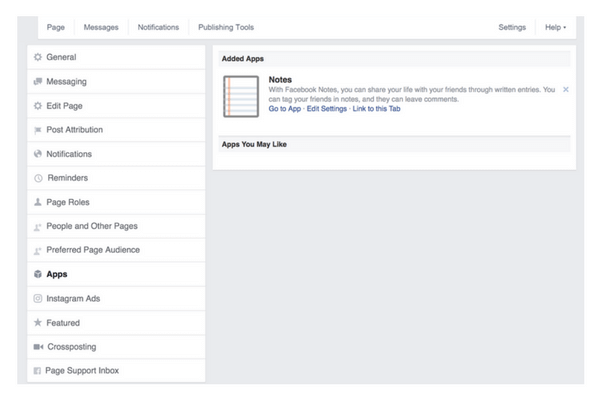Open Instagram Ads settings

[x=116, y=299]
